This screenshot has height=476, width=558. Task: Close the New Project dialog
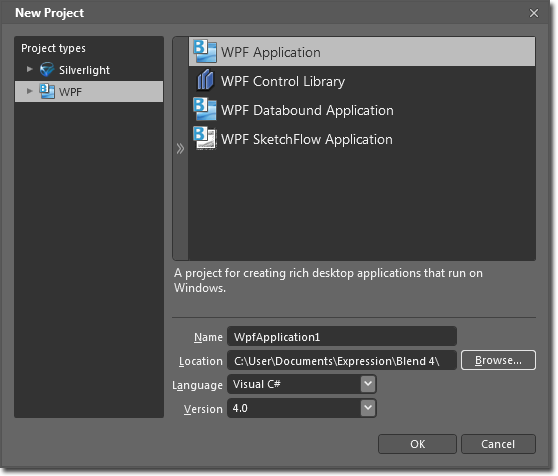tap(534, 13)
